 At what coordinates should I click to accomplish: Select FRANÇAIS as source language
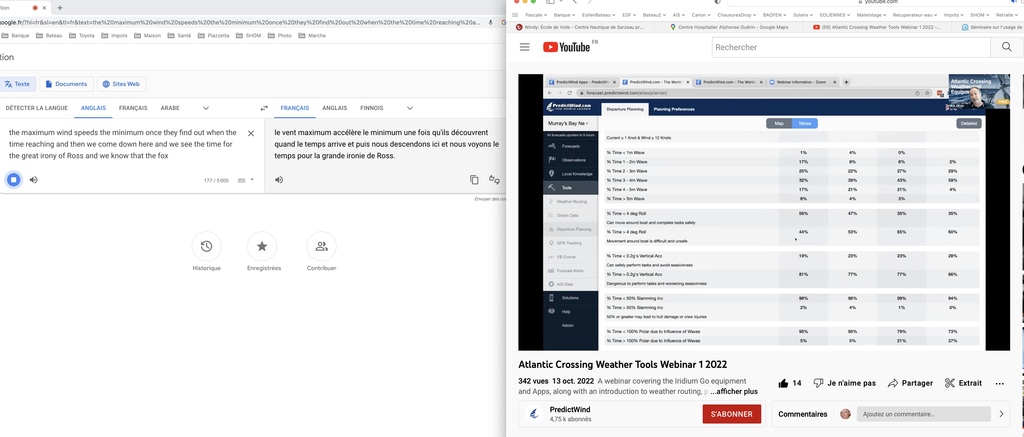point(133,108)
